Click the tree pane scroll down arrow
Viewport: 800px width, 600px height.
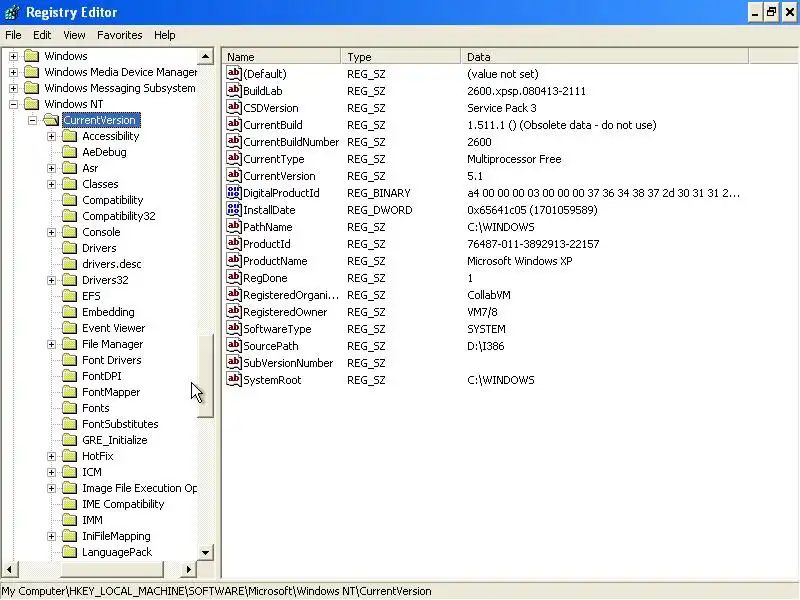[x=205, y=552]
